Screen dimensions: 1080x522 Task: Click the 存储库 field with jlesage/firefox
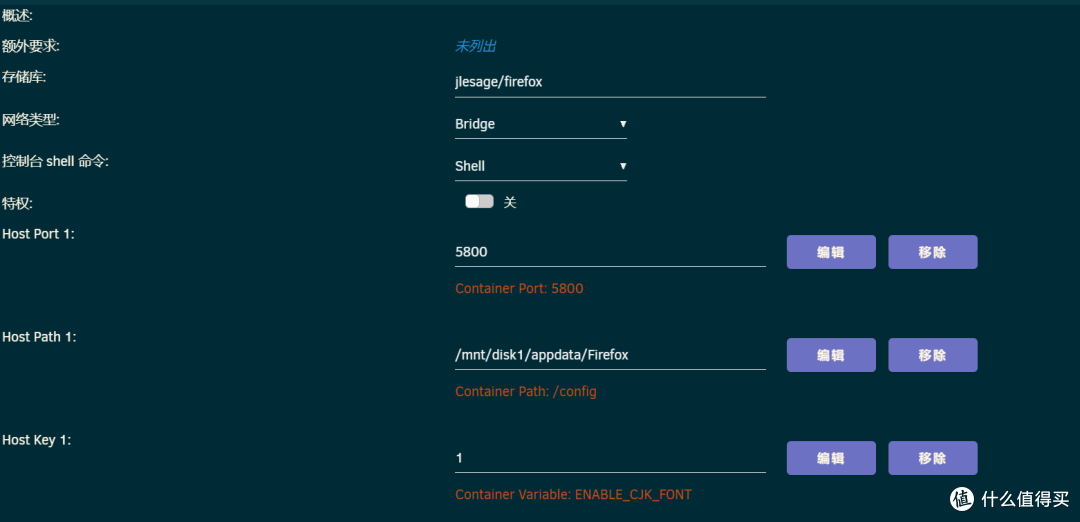tap(609, 82)
